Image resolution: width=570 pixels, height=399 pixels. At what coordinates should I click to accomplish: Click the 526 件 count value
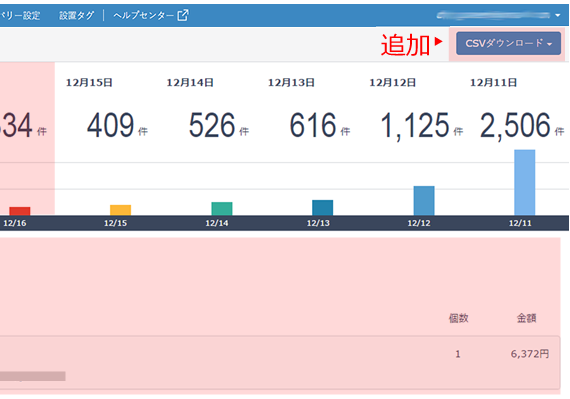[x=218, y=125]
